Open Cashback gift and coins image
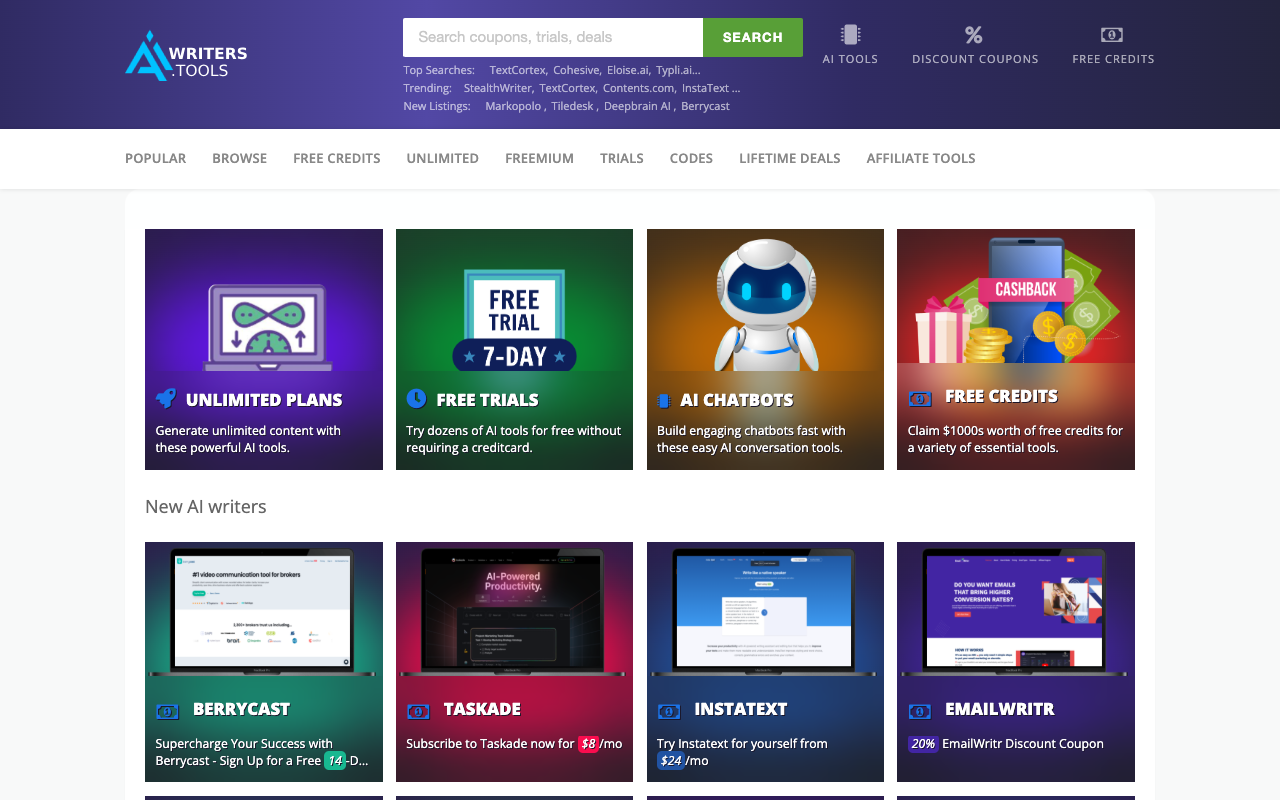This screenshot has width=1280, height=800. click(1016, 298)
